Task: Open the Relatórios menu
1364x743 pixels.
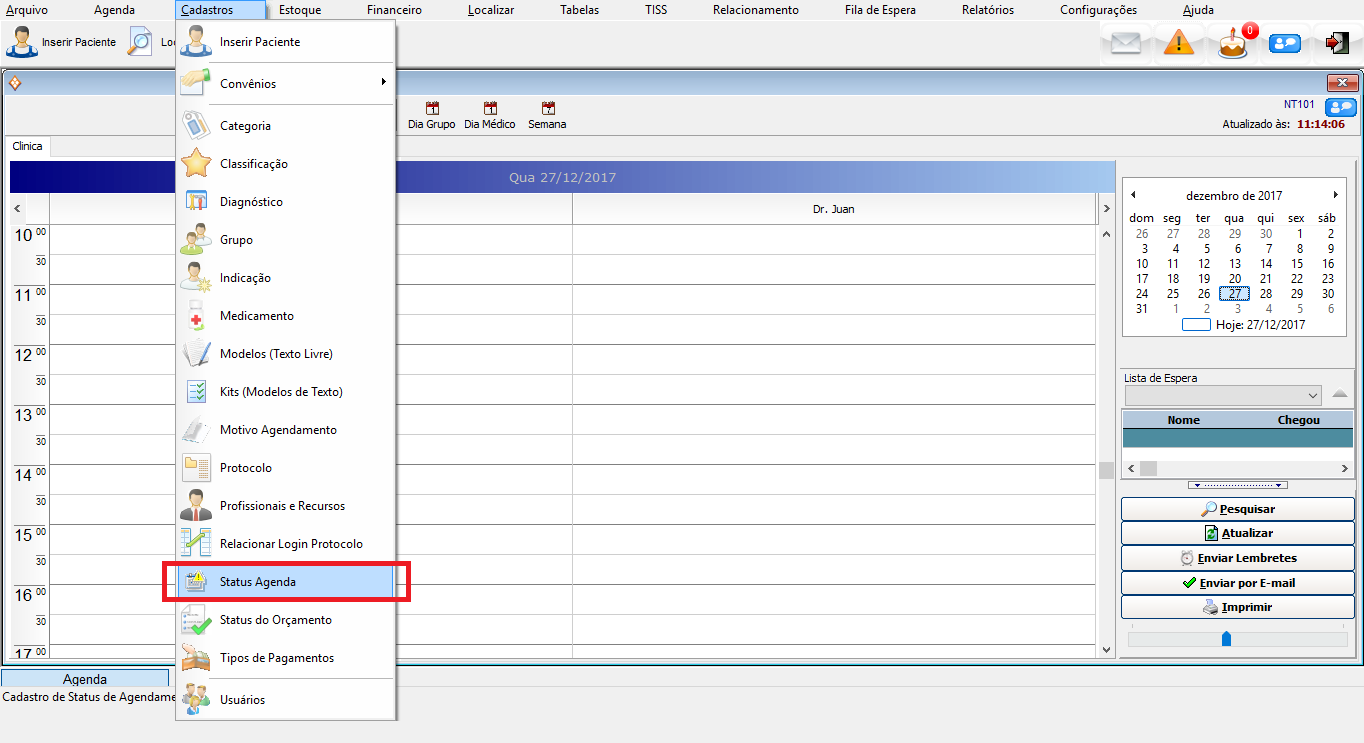Action: point(987,10)
